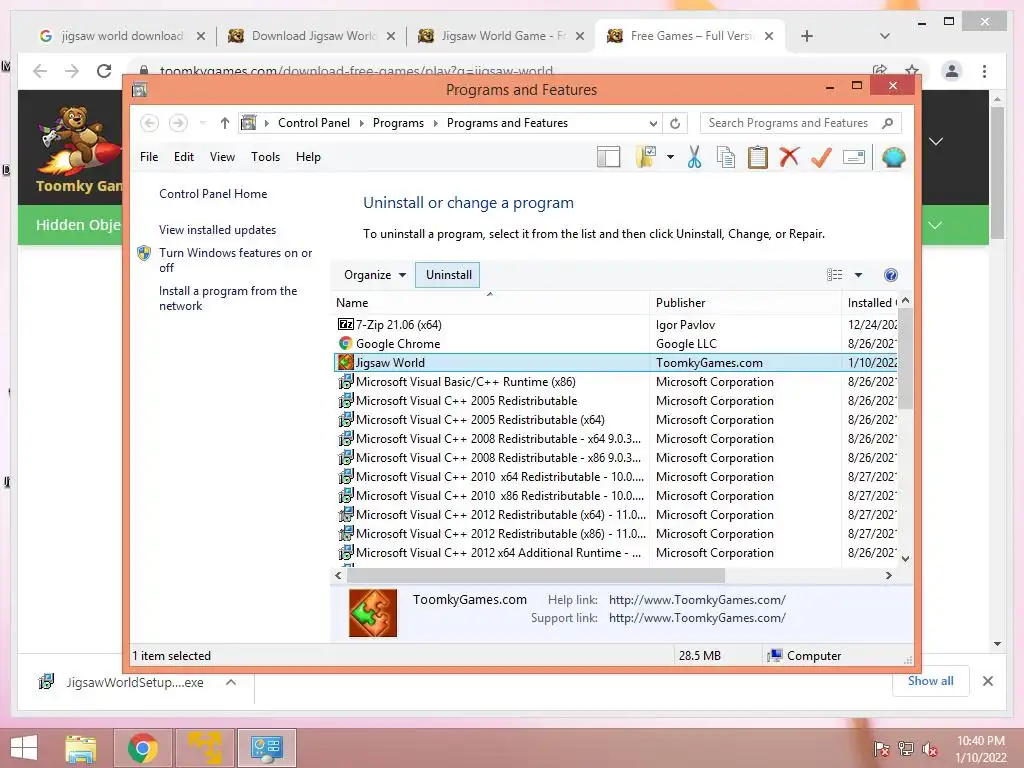Click the blue Help question mark icon

pyautogui.click(x=891, y=275)
